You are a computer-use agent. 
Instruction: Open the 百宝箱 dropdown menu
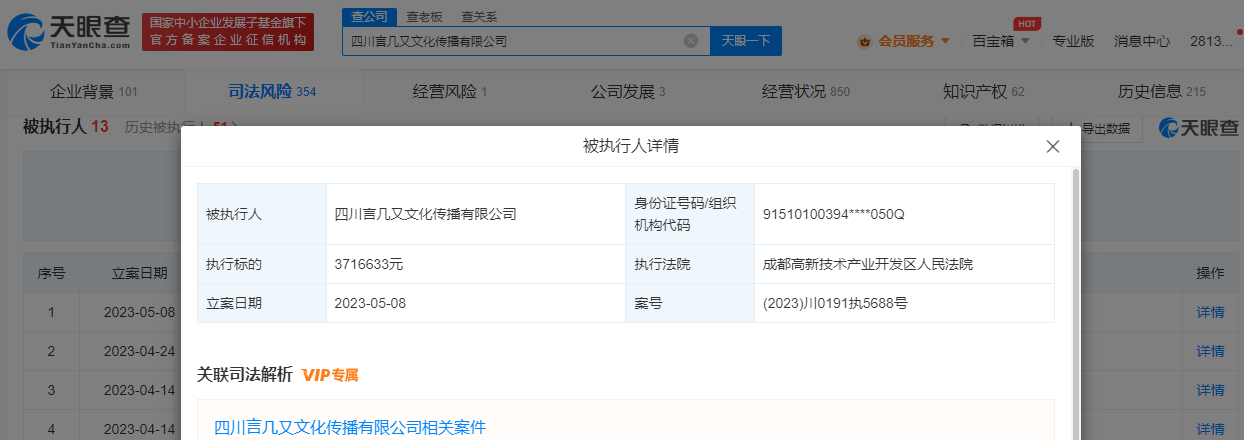click(1000, 41)
